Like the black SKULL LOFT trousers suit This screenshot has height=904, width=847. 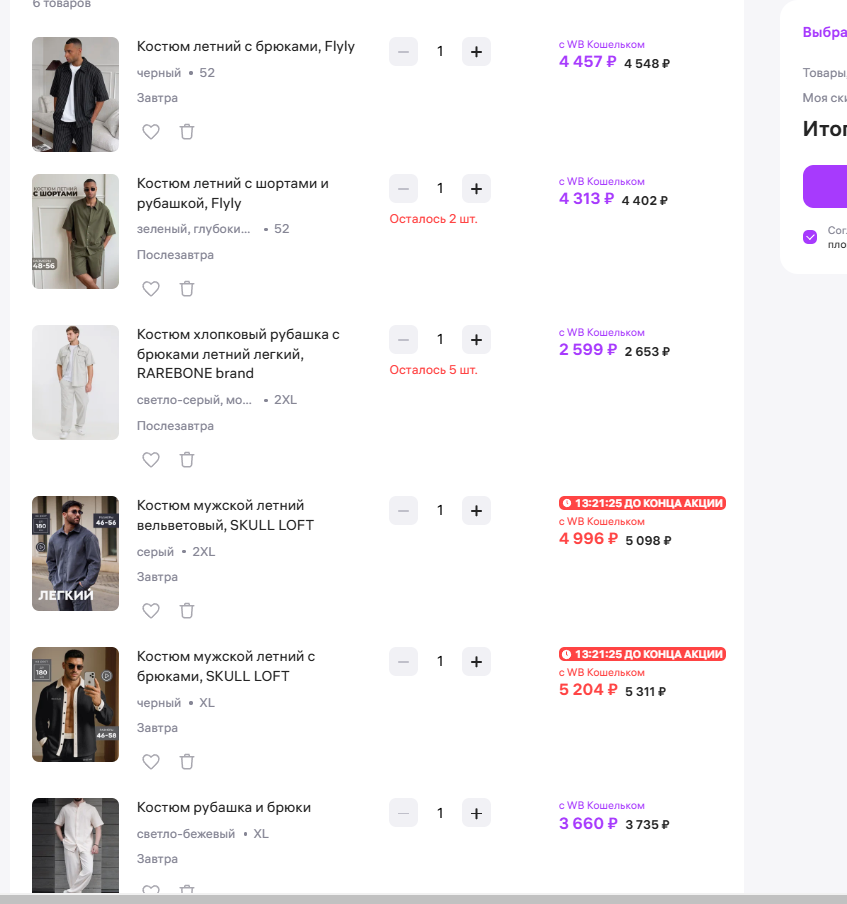click(151, 762)
